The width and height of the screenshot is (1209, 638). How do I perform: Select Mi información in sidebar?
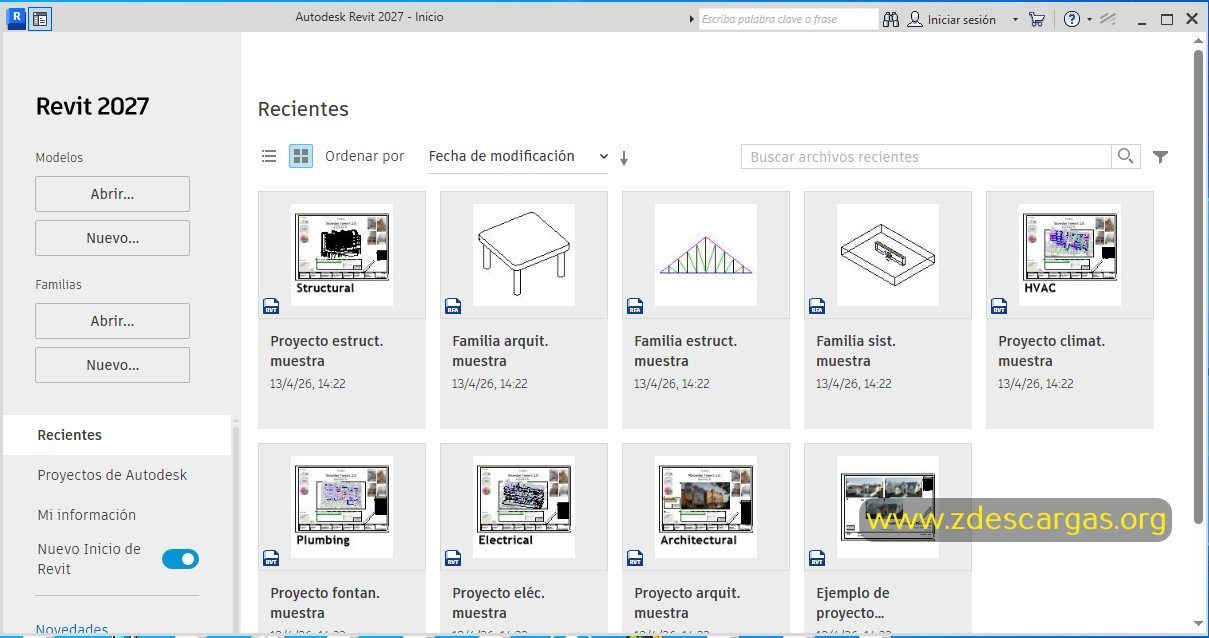pos(87,515)
